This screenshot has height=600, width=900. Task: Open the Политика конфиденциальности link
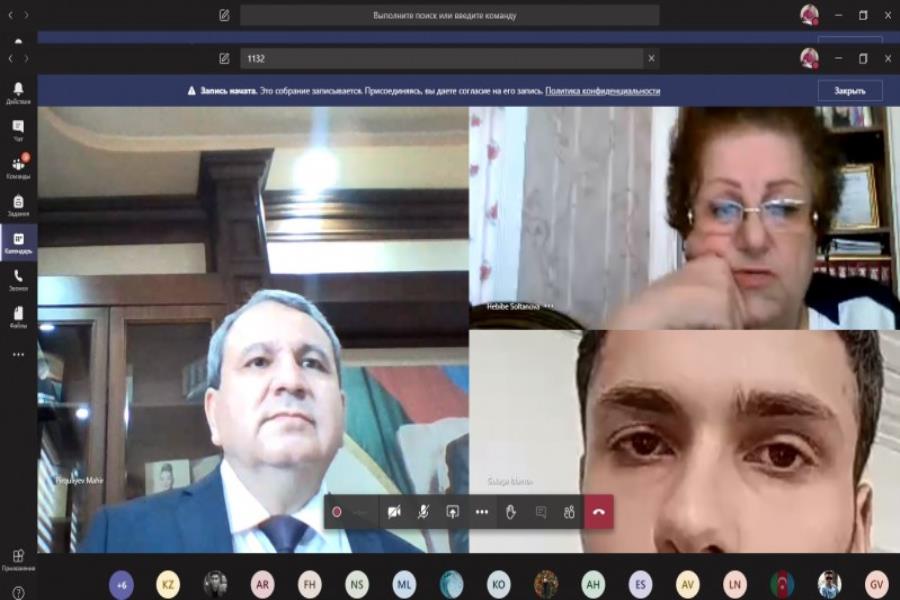(602, 91)
